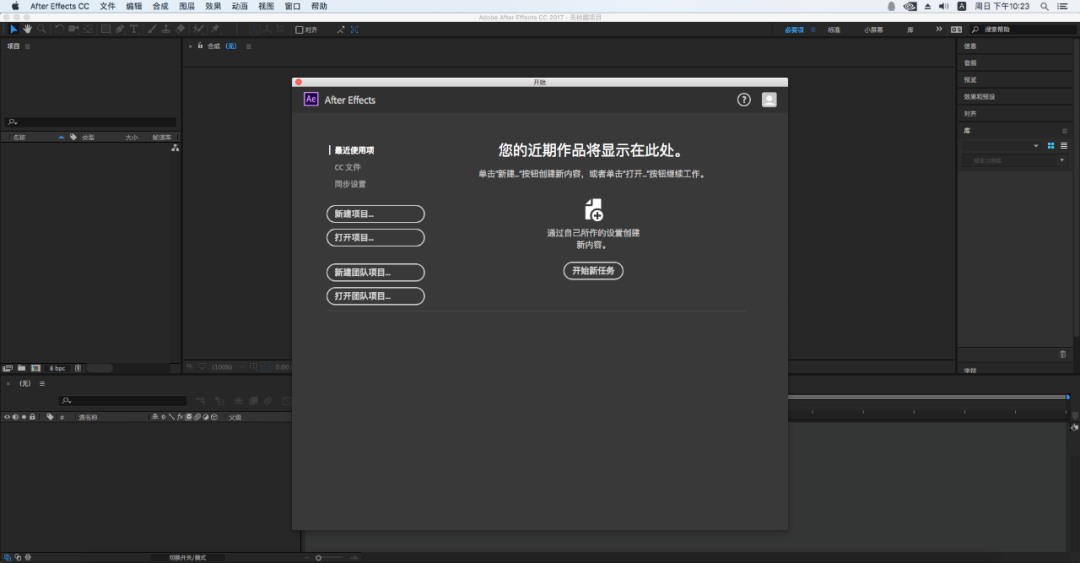The width and height of the screenshot is (1080, 563).
Task: Select the Selection arrow tool
Action: pyautogui.click(x=13, y=29)
